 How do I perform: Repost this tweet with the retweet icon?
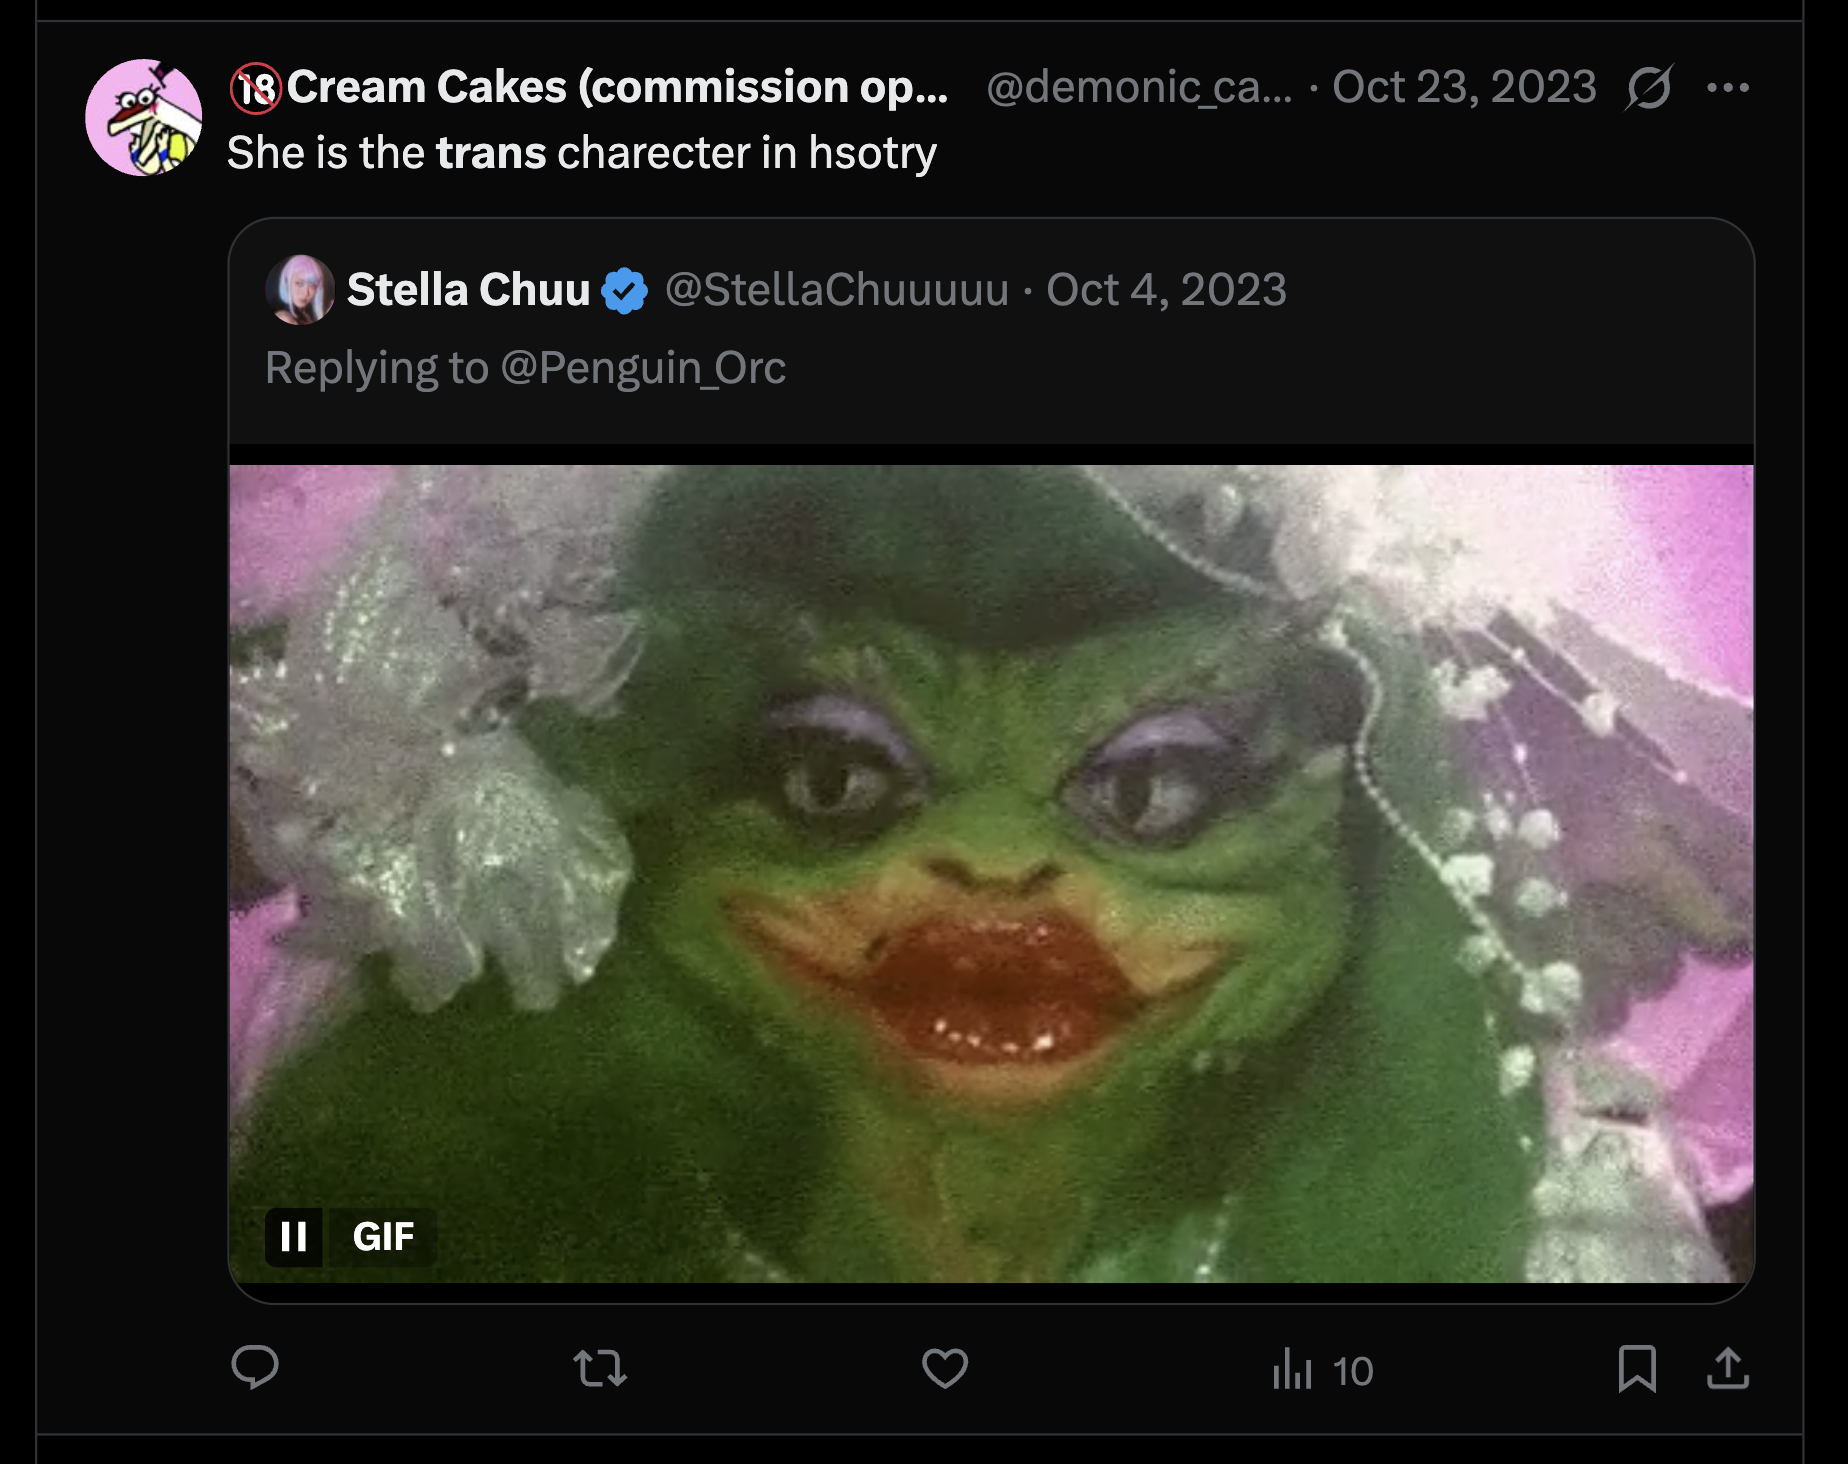click(600, 1368)
